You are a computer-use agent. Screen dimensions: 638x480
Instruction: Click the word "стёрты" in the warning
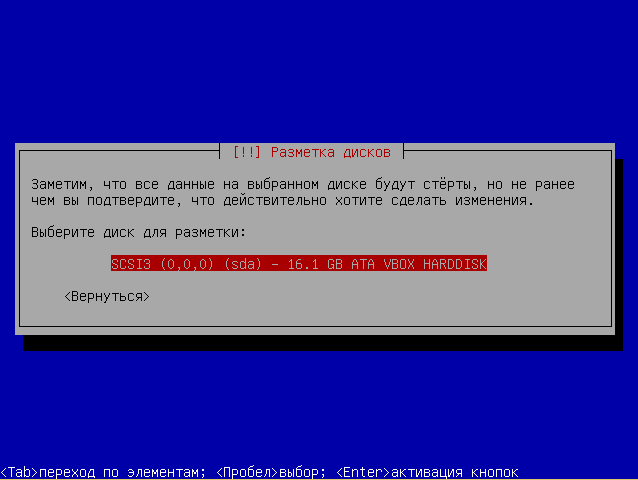point(447,185)
